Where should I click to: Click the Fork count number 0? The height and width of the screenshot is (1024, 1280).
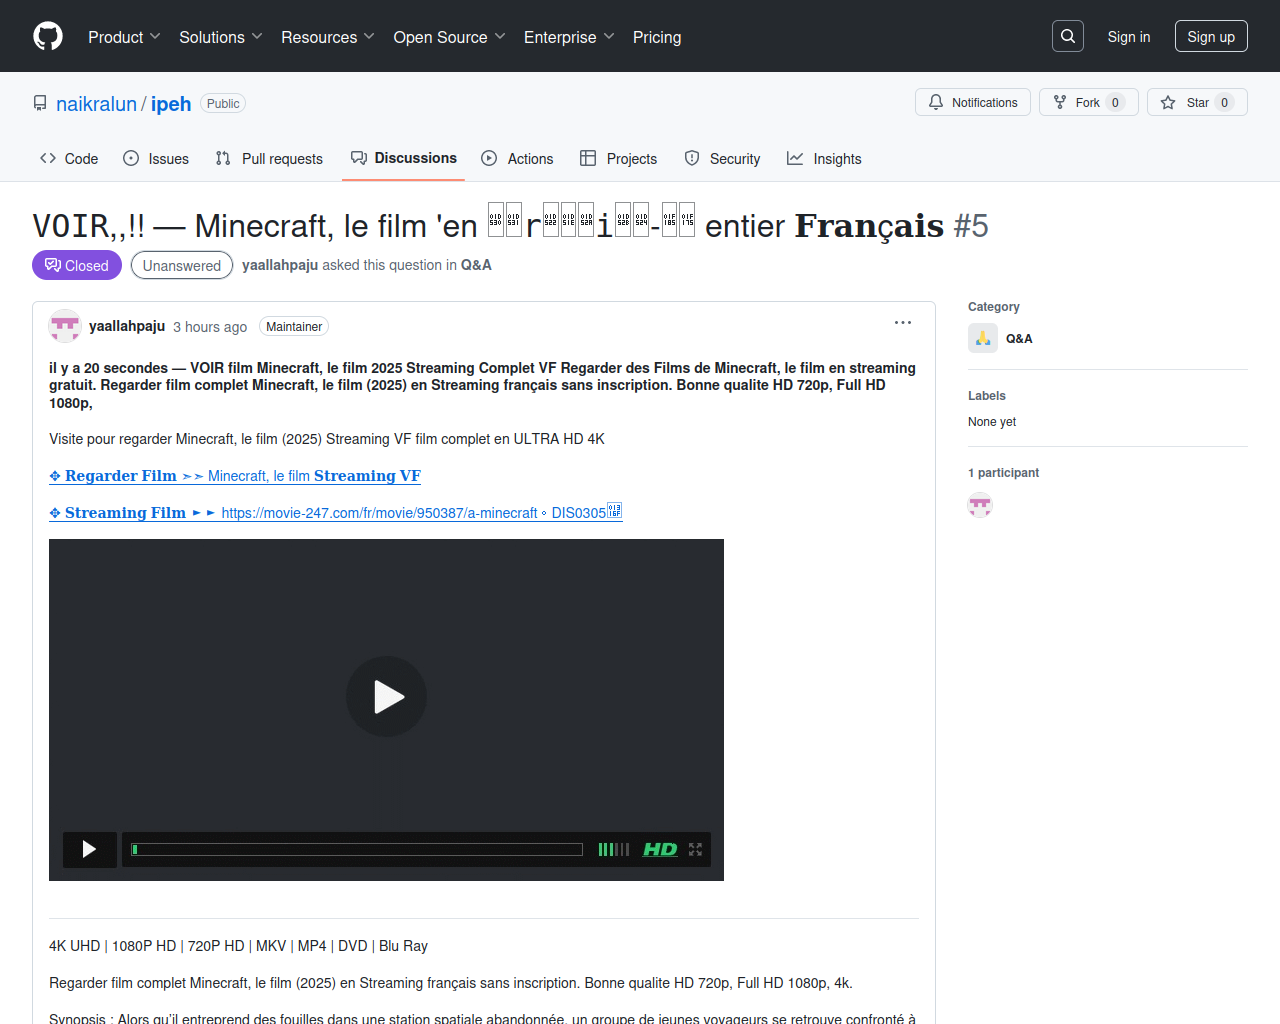[1116, 103]
